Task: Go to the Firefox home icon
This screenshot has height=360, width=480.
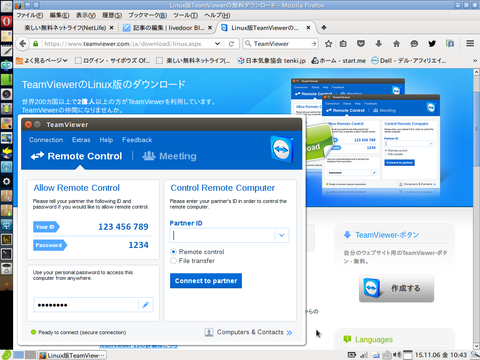Action: [396, 44]
